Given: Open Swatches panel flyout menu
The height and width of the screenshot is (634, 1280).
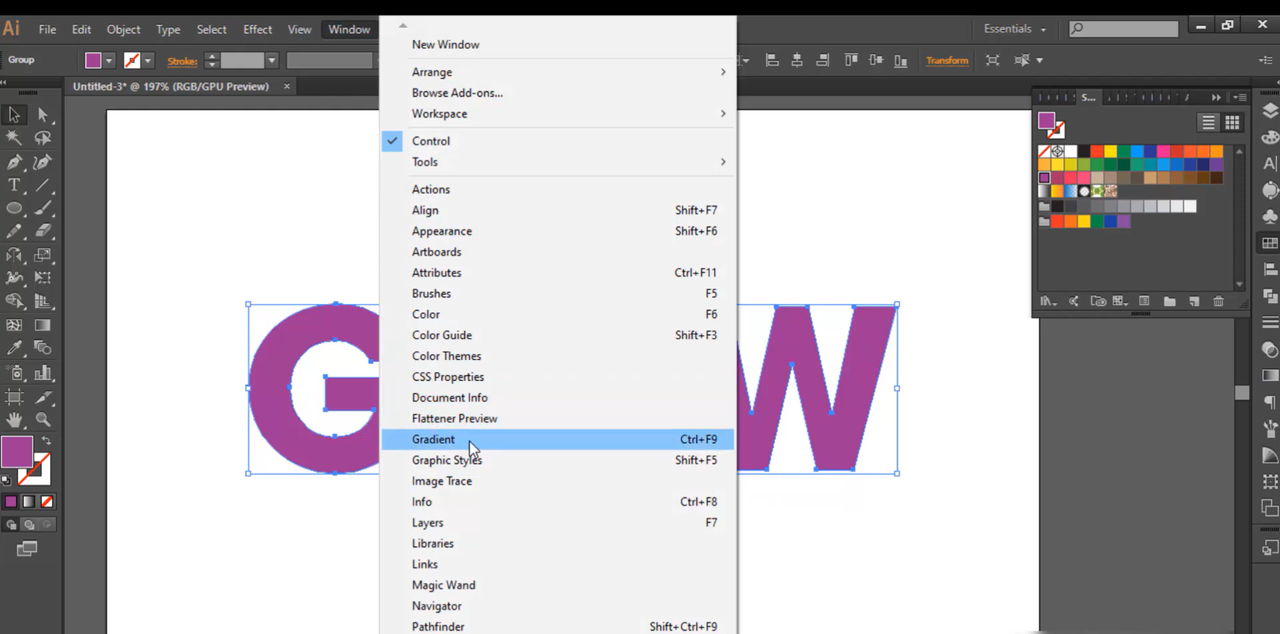Looking at the screenshot, I should click(1240, 97).
